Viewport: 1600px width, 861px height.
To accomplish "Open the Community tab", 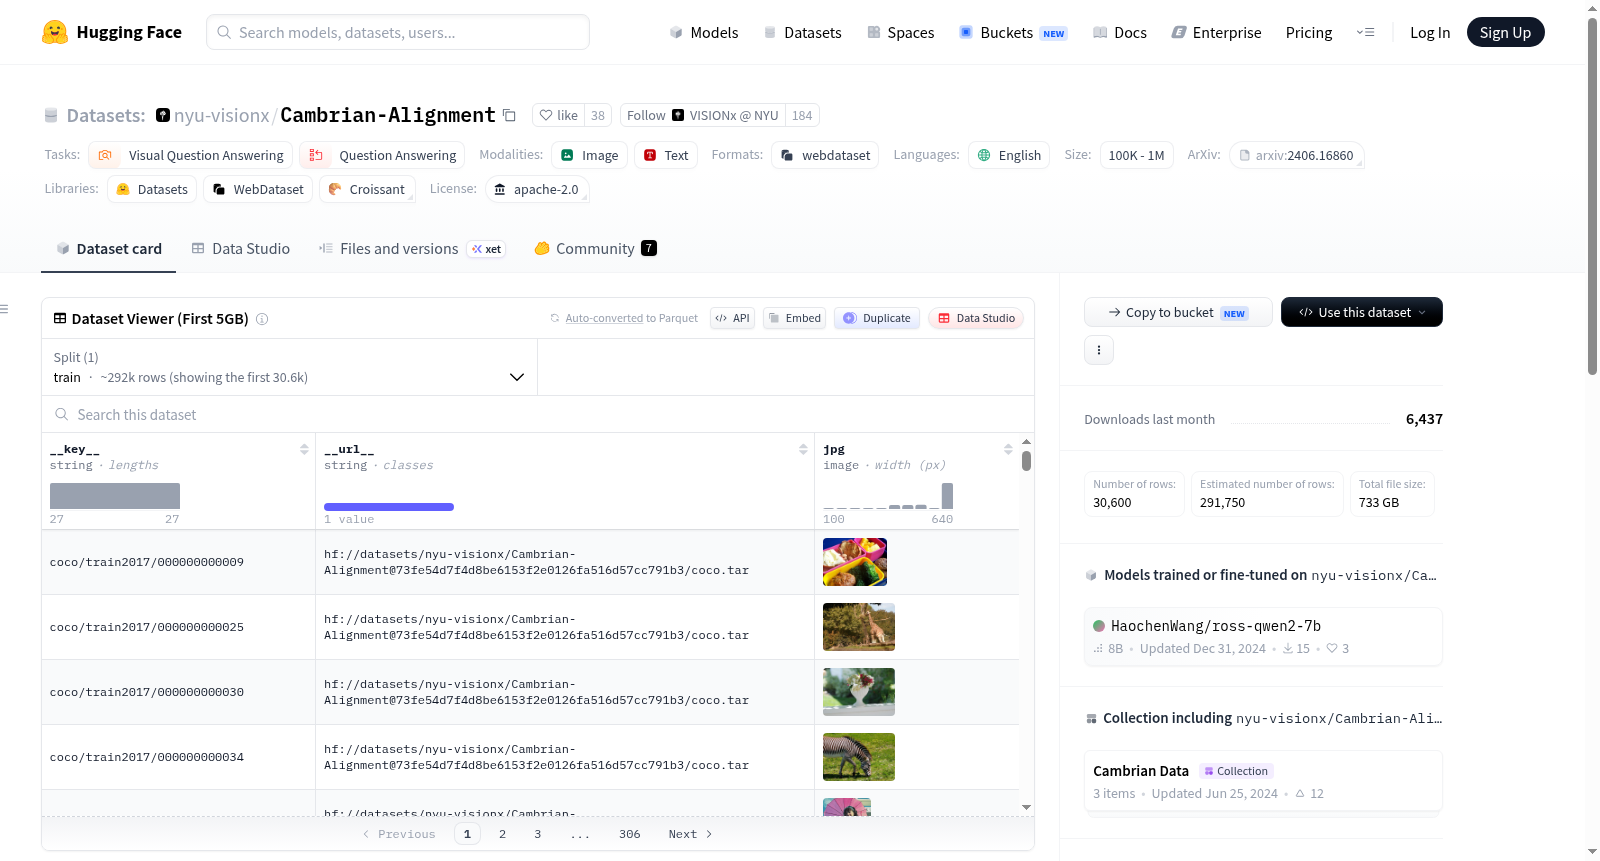I will [x=595, y=249].
